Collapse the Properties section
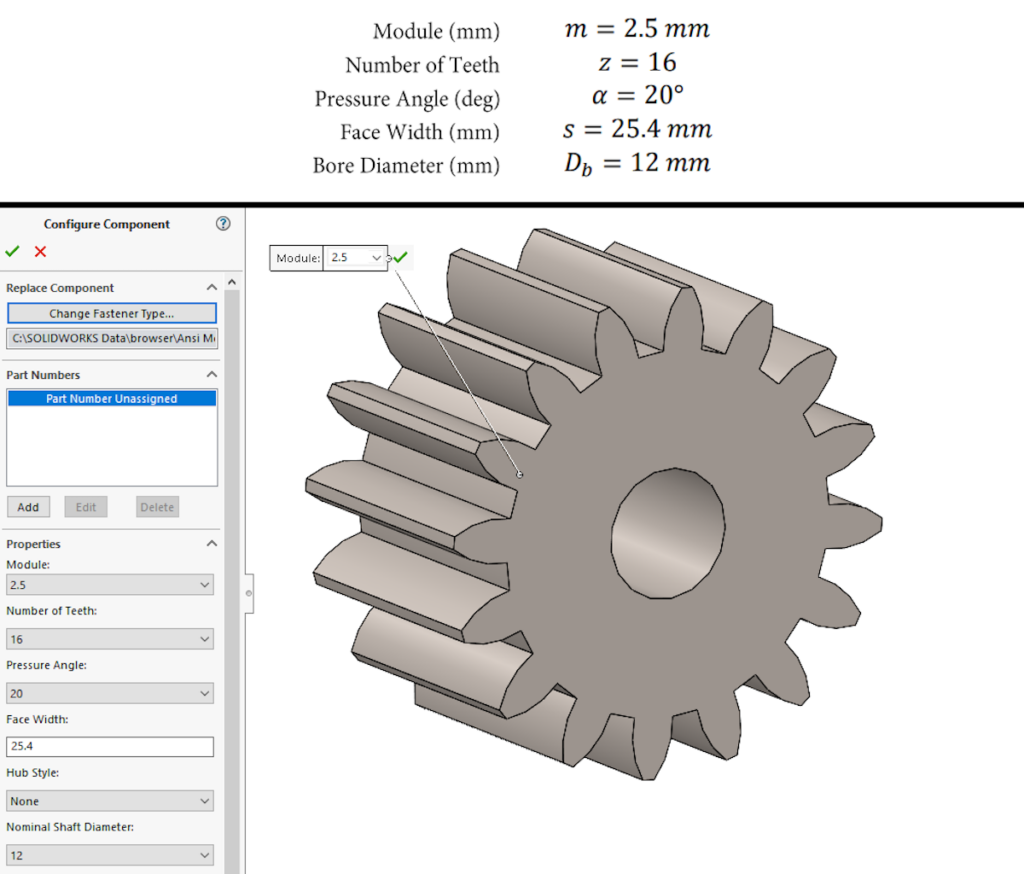This screenshot has width=1024, height=874. pyautogui.click(x=211, y=543)
